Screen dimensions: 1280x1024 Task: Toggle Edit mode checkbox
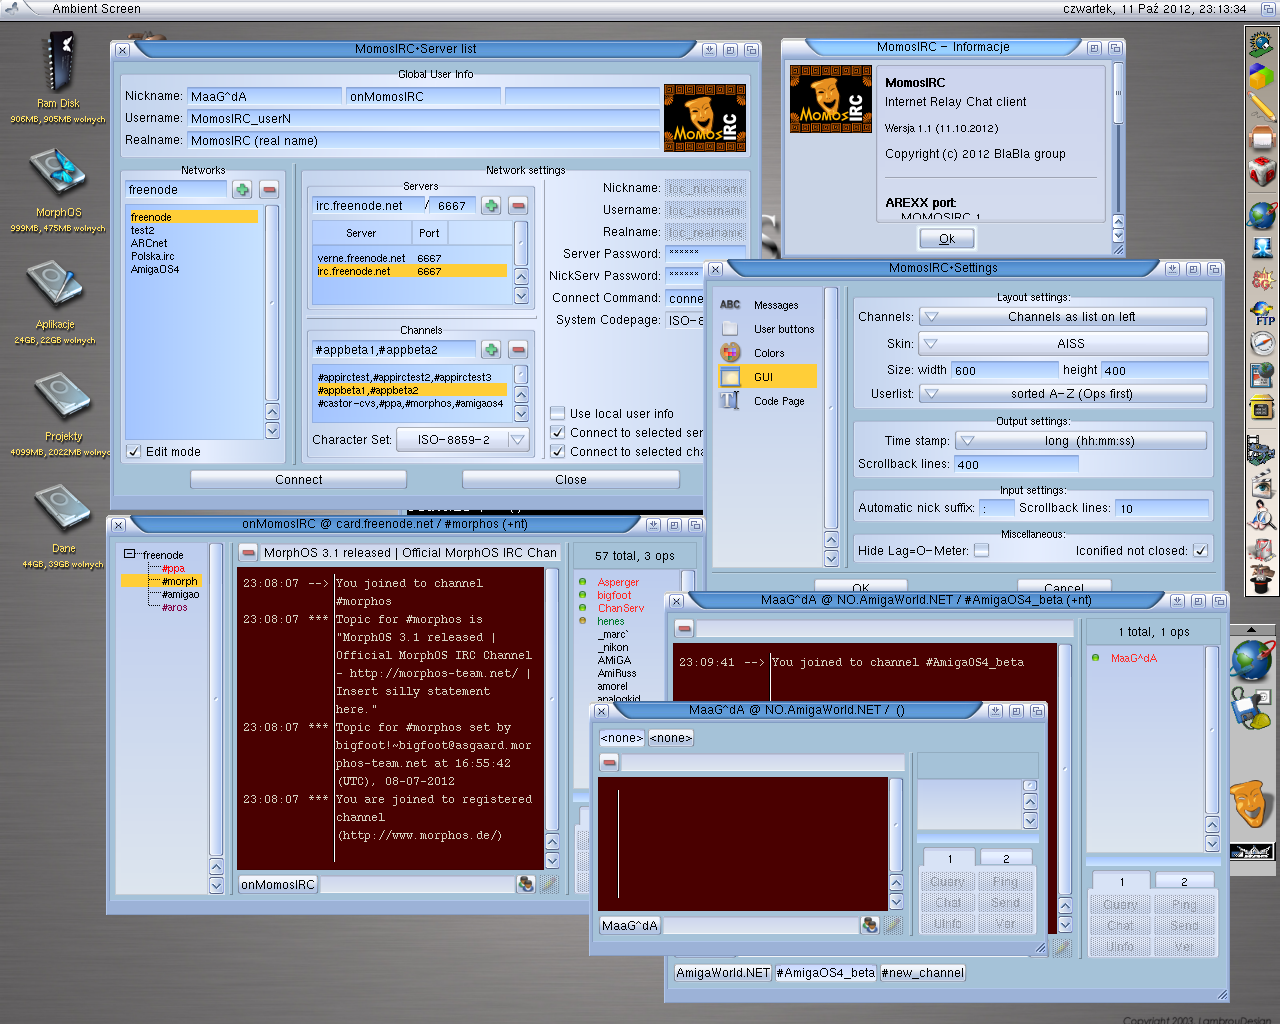click(134, 451)
